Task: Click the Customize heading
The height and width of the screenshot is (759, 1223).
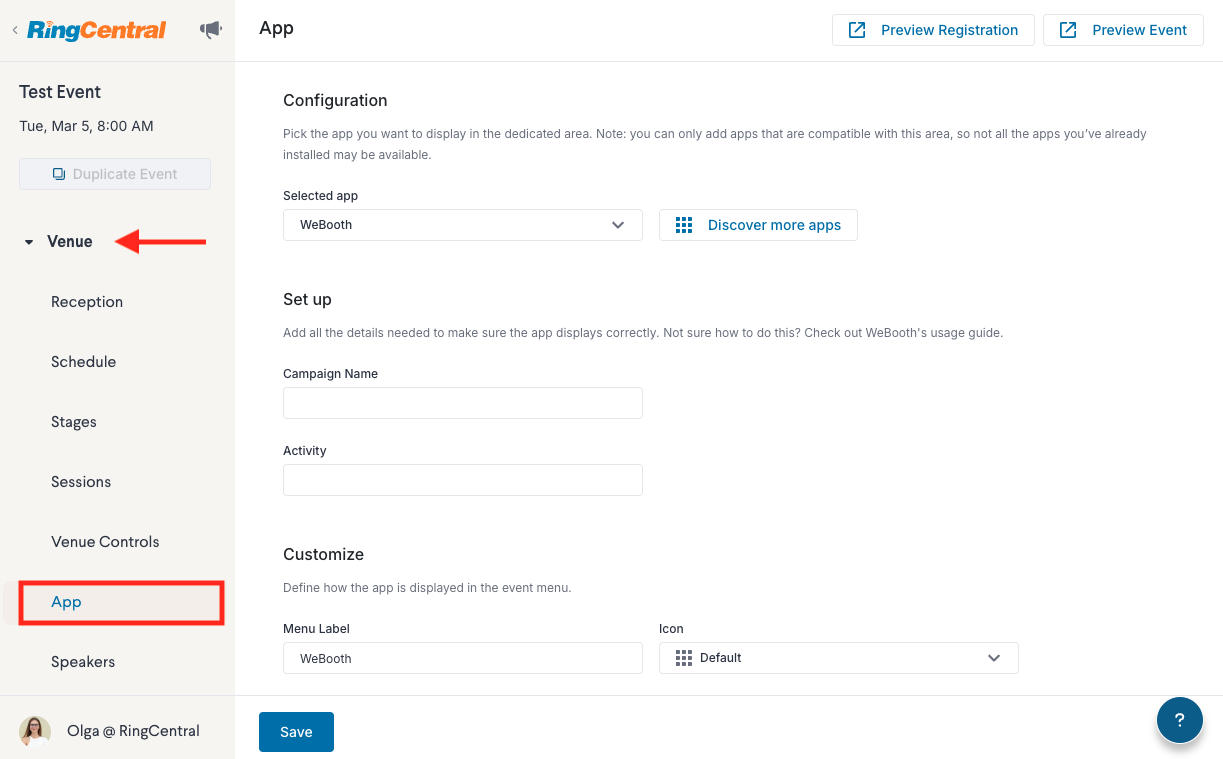Action: coord(324,554)
